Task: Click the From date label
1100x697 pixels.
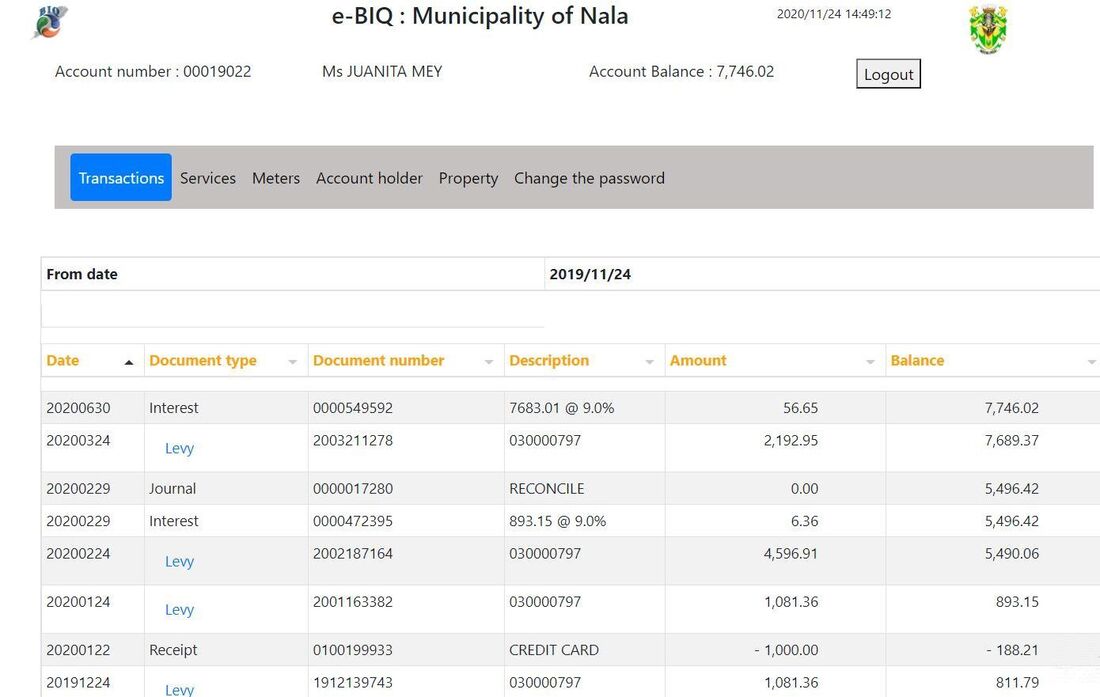Action: [x=82, y=274]
